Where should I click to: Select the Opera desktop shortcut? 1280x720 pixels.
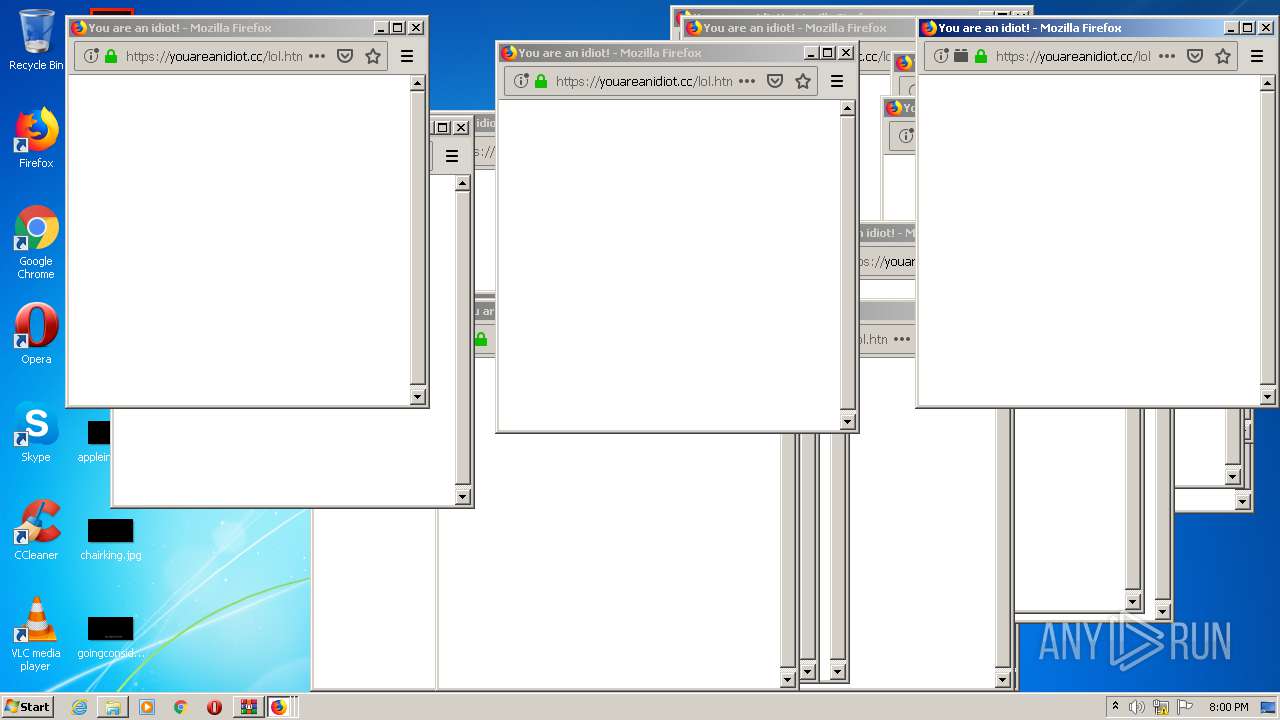coord(36,334)
